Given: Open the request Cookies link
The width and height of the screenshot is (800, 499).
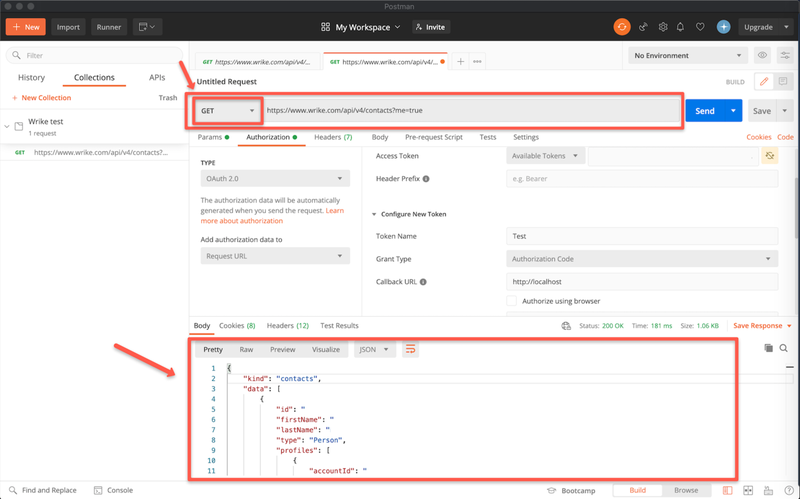Looking at the screenshot, I should [x=759, y=137].
